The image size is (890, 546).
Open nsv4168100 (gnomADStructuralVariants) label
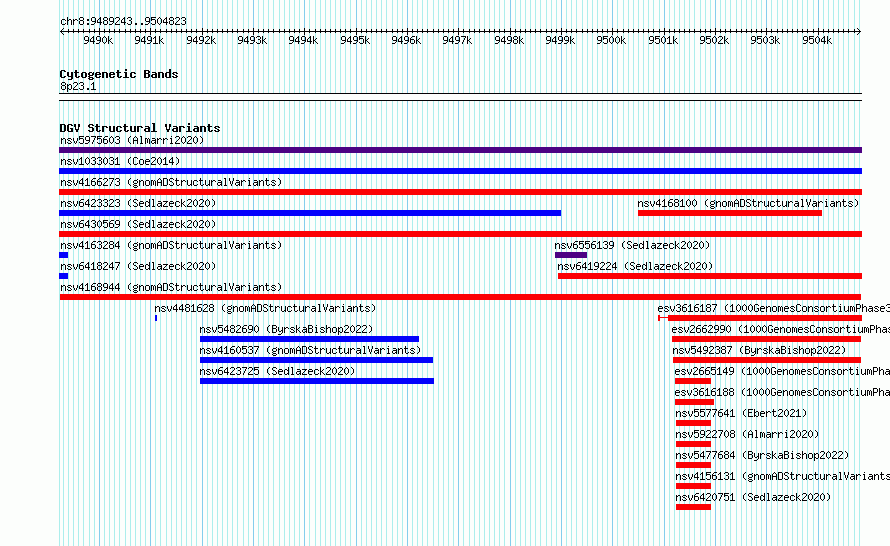[748, 203]
